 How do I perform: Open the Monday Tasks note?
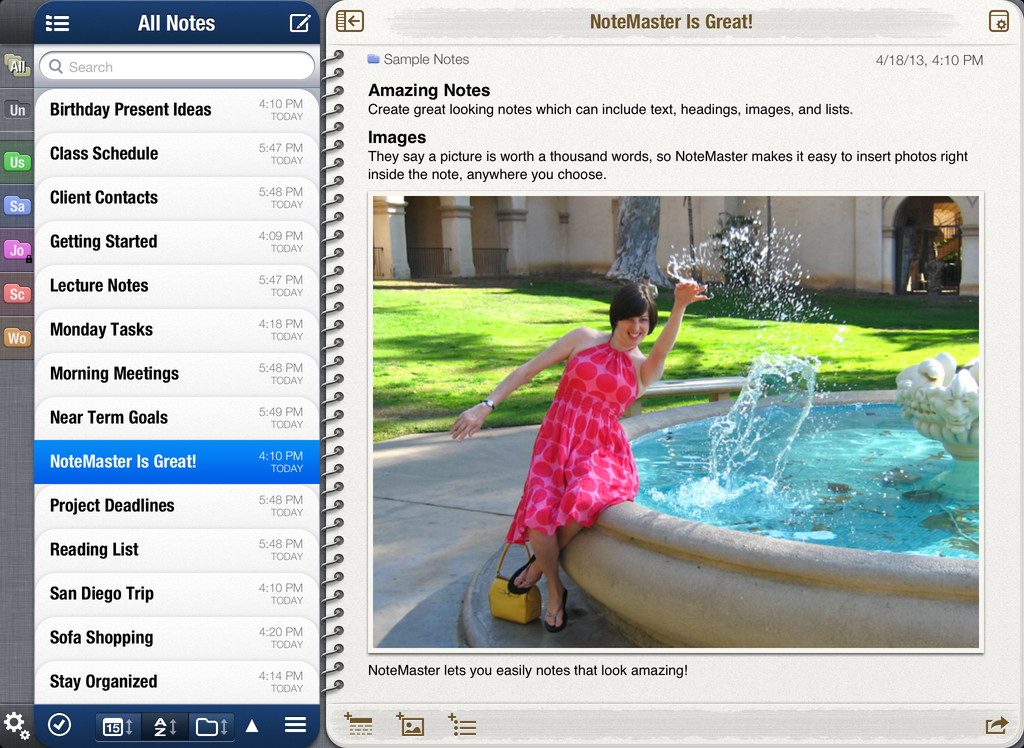(x=177, y=329)
